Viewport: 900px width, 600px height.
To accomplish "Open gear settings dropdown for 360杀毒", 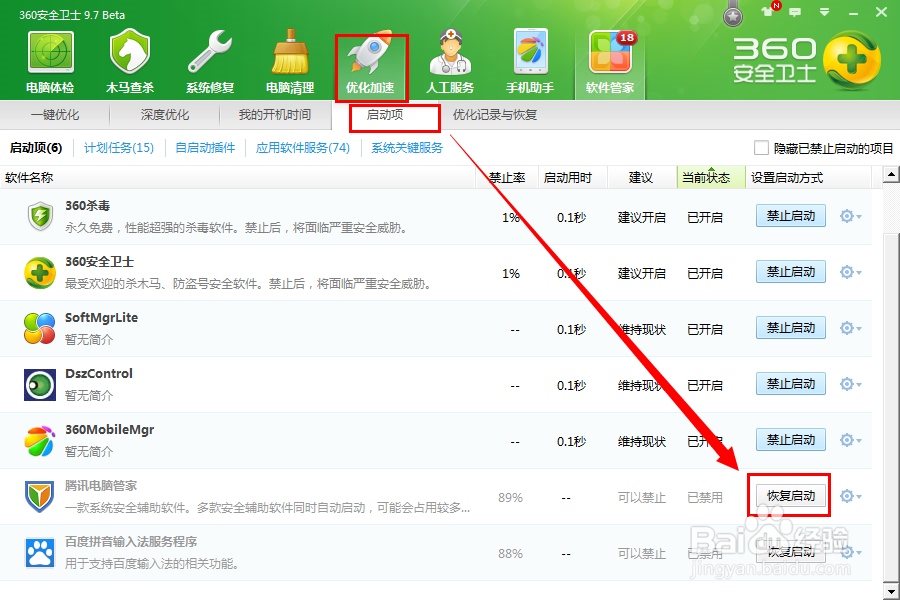I will (850, 216).
